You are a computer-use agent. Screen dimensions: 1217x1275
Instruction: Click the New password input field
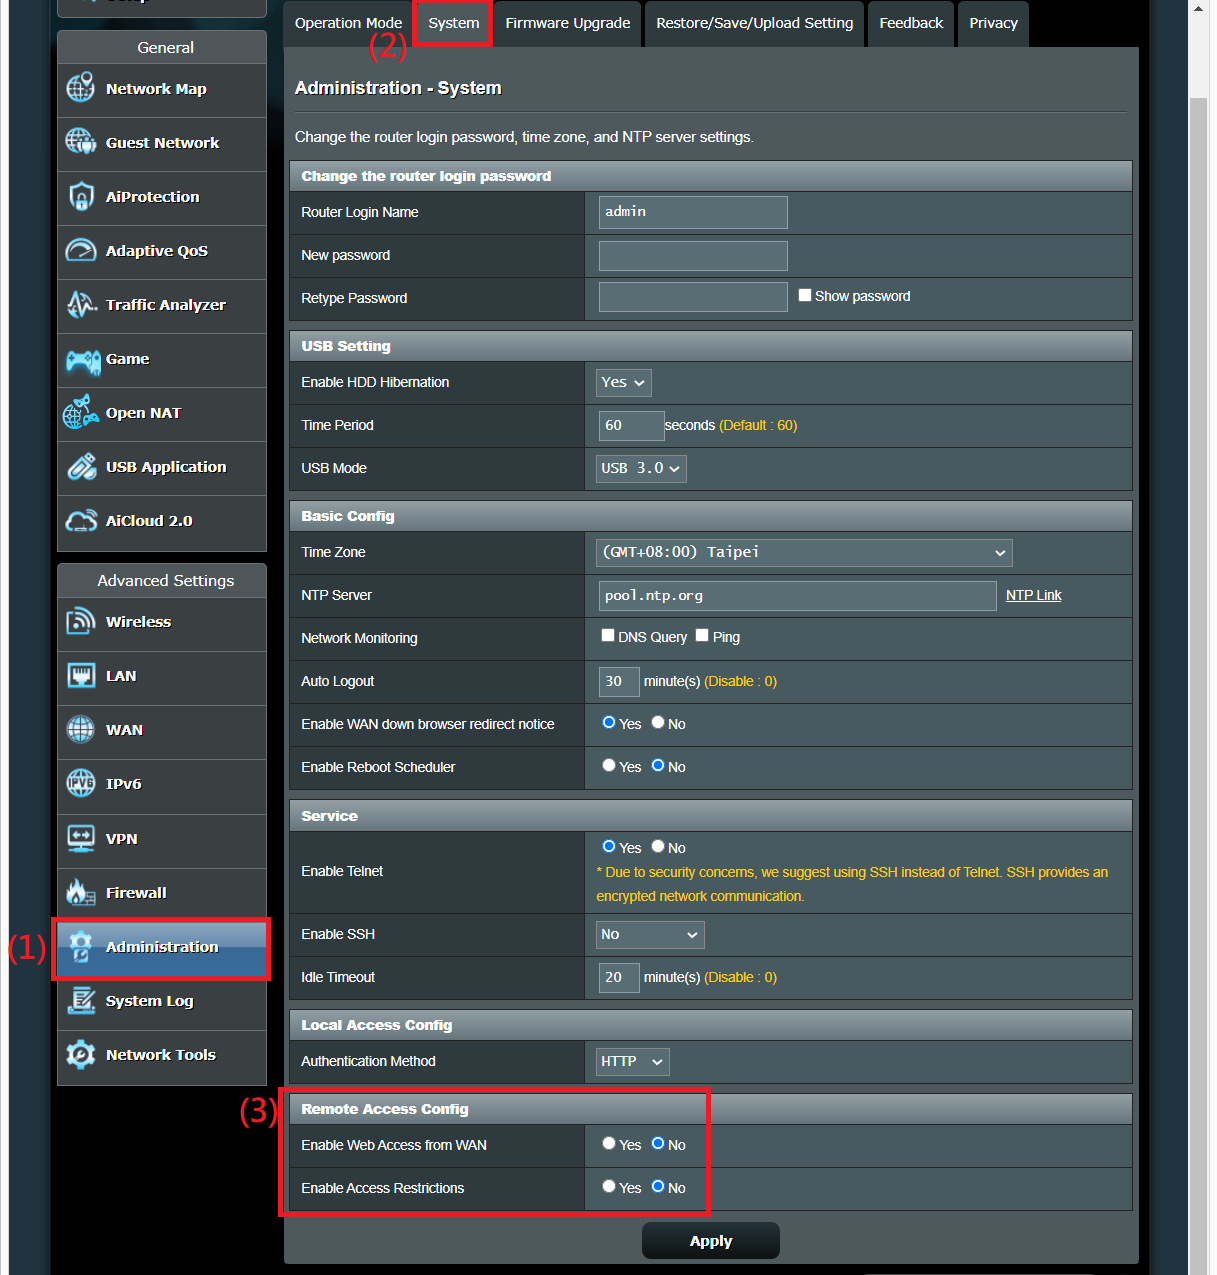pyautogui.click(x=693, y=256)
